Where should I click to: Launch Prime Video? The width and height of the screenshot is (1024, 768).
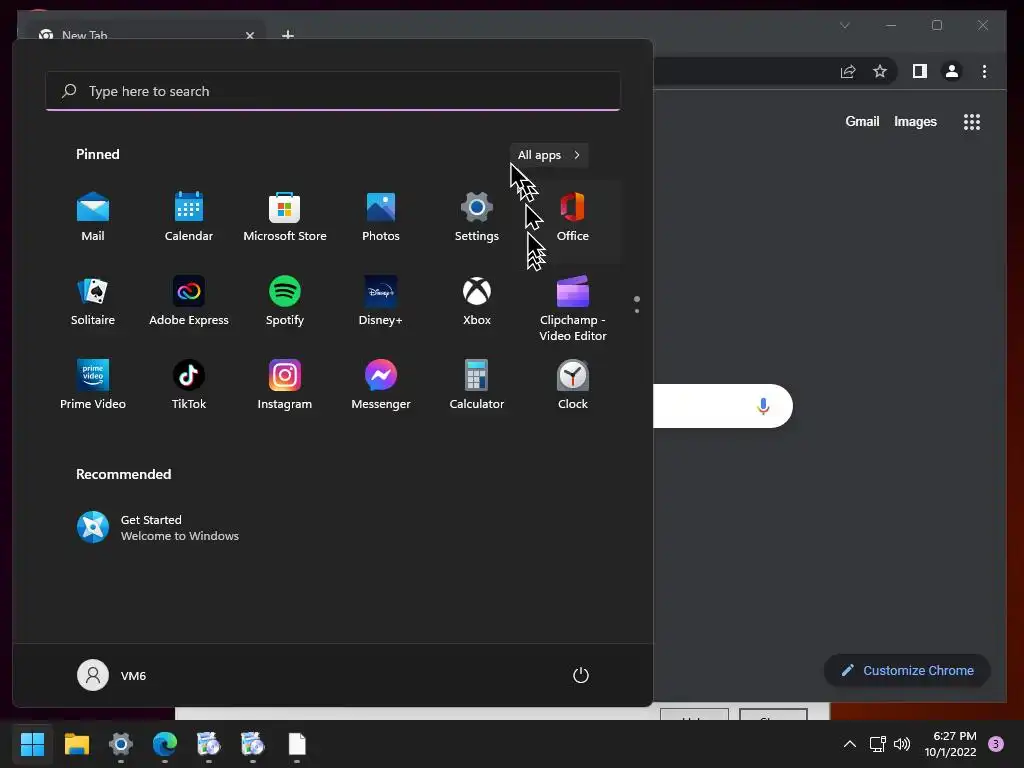click(x=93, y=385)
